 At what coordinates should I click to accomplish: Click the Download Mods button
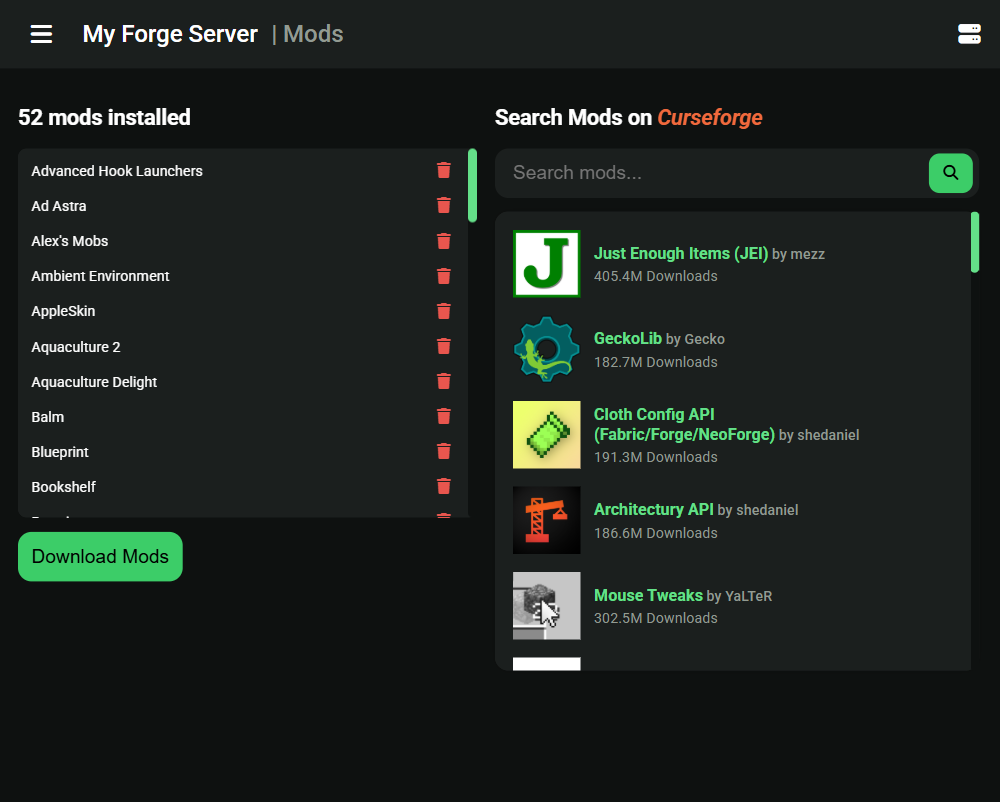pyautogui.click(x=100, y=556)
